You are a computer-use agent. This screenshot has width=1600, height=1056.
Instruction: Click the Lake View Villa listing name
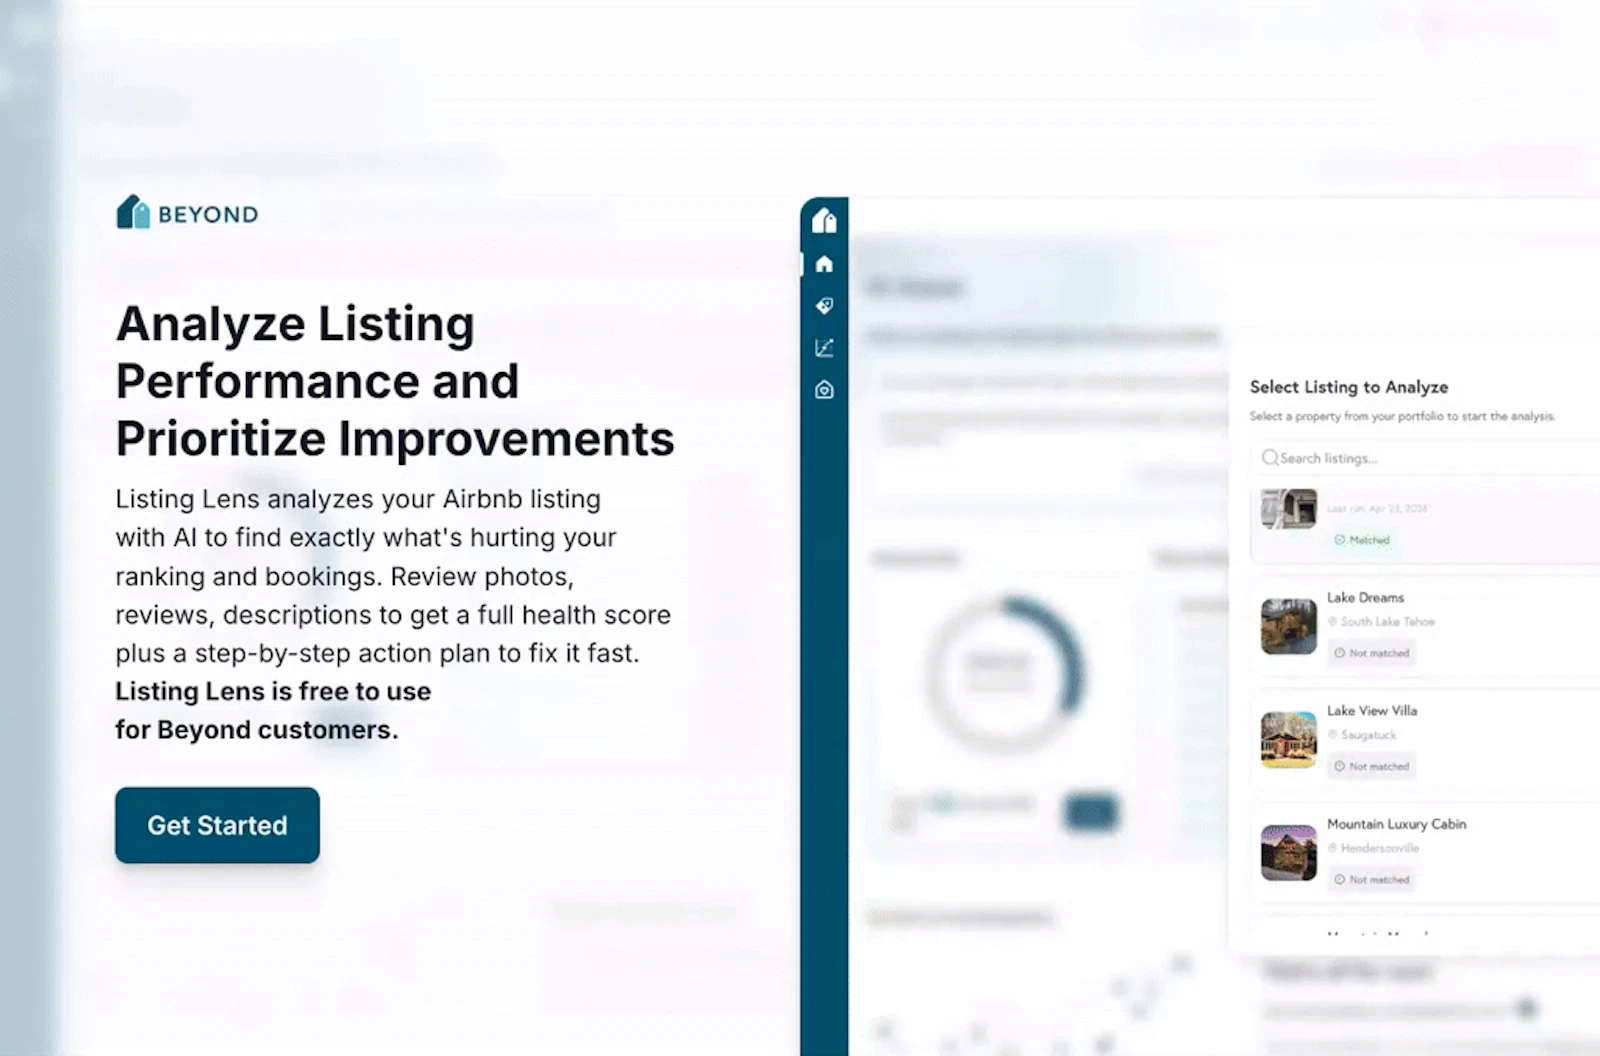[1372, 710]
